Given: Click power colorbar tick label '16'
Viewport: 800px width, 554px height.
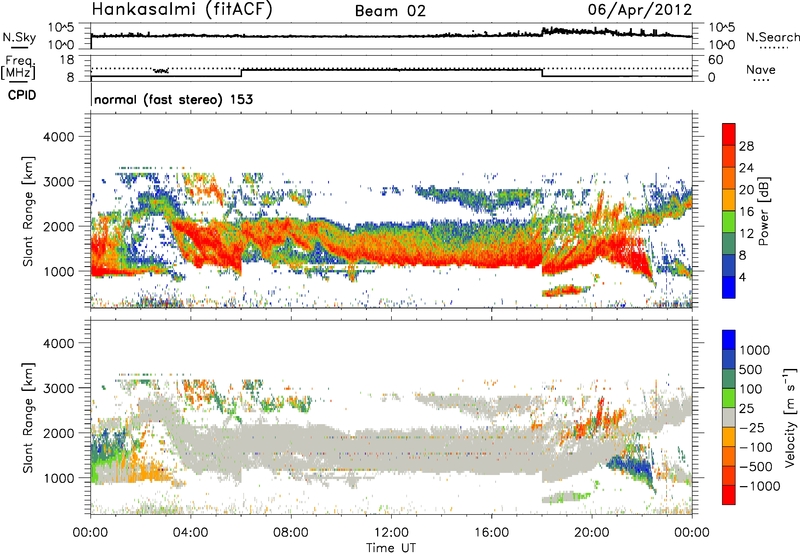Looking at the screenshot, I should tap(746, 212).
